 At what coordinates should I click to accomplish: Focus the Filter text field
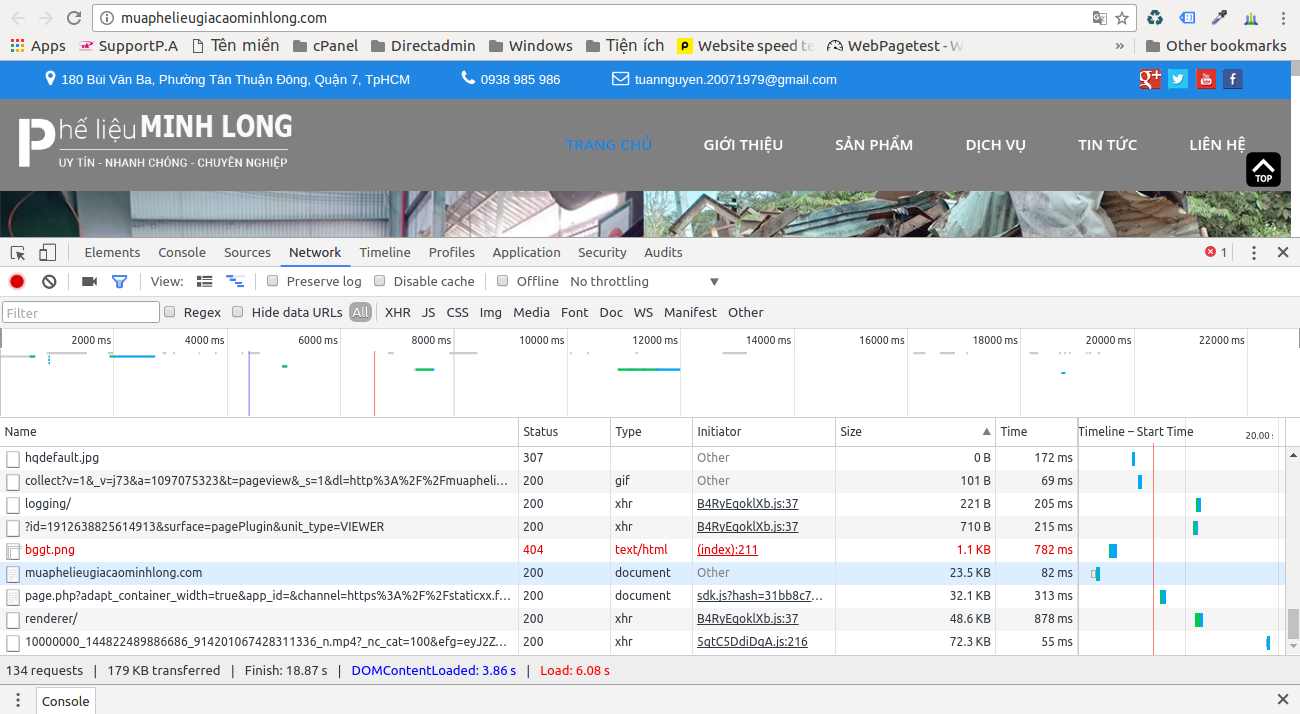click(81, 313)
